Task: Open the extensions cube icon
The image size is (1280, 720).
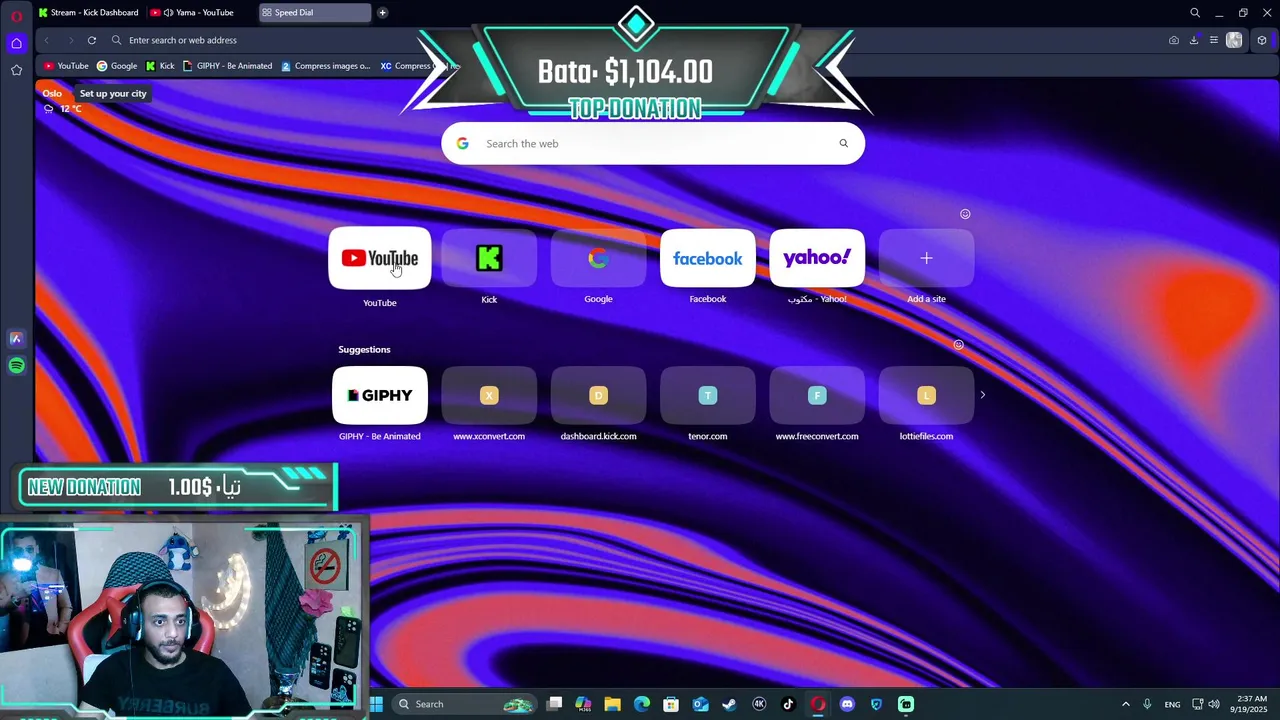Action: [1262, 40]
